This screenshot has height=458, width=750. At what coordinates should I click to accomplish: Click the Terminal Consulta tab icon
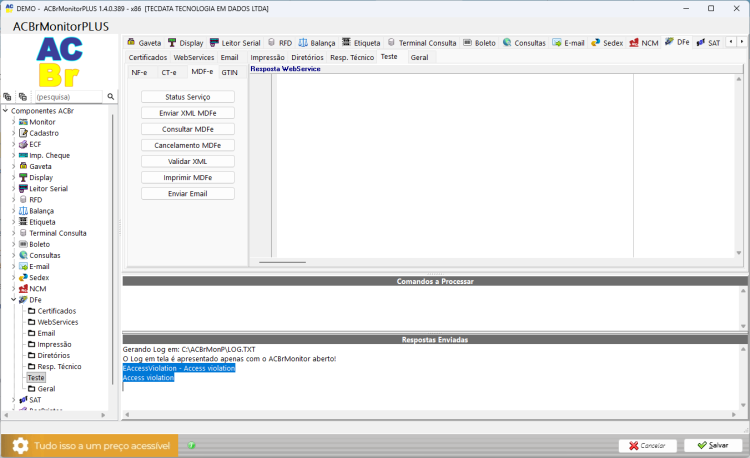tap(391, 42)
